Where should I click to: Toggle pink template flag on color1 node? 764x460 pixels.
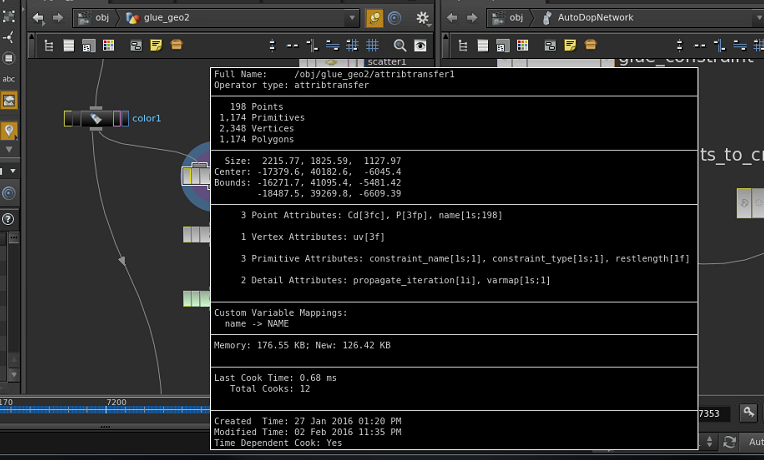point(117,118)
